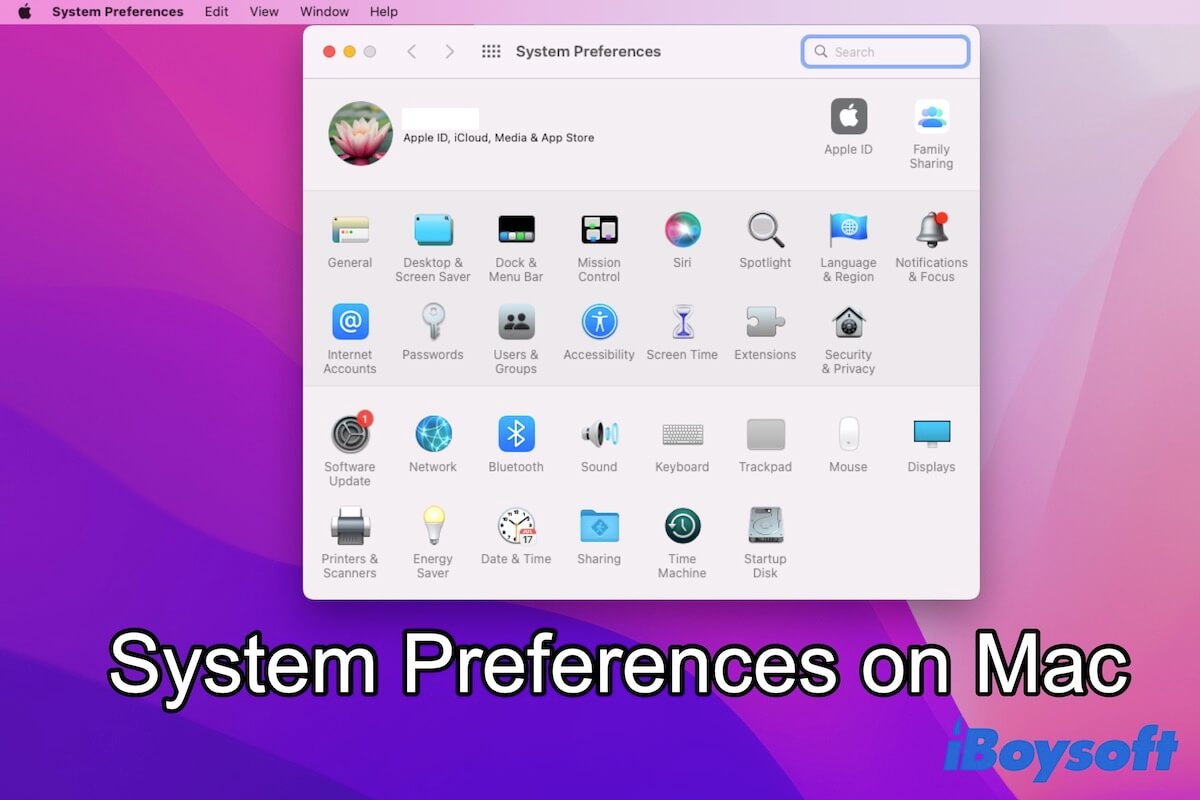Open Security & Privacy settings
1200x800 pixels.
pyautogui.click(x=848, y=323)
